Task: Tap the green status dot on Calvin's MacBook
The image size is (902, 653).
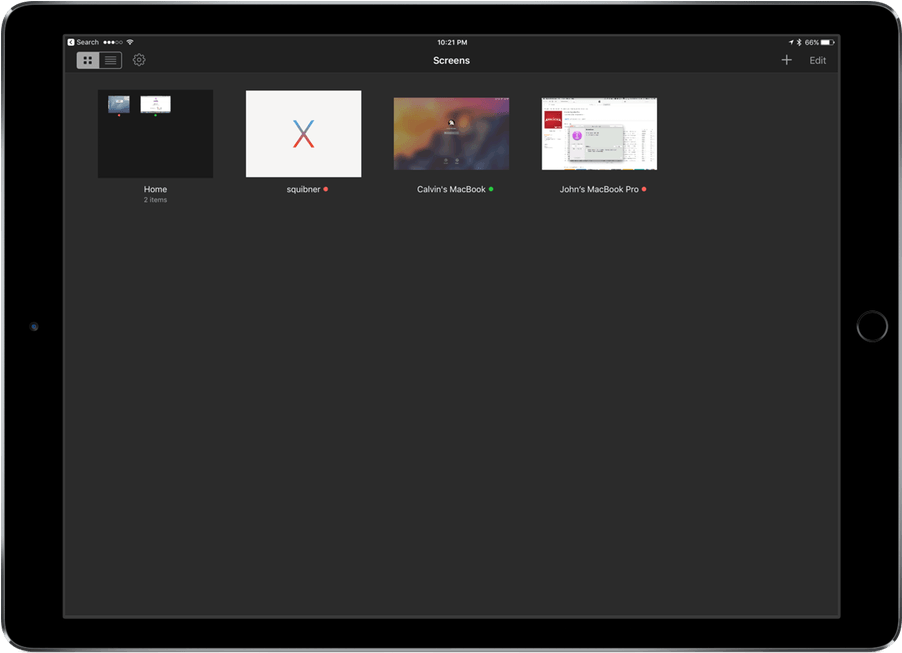Action: (x=491, y=189)
